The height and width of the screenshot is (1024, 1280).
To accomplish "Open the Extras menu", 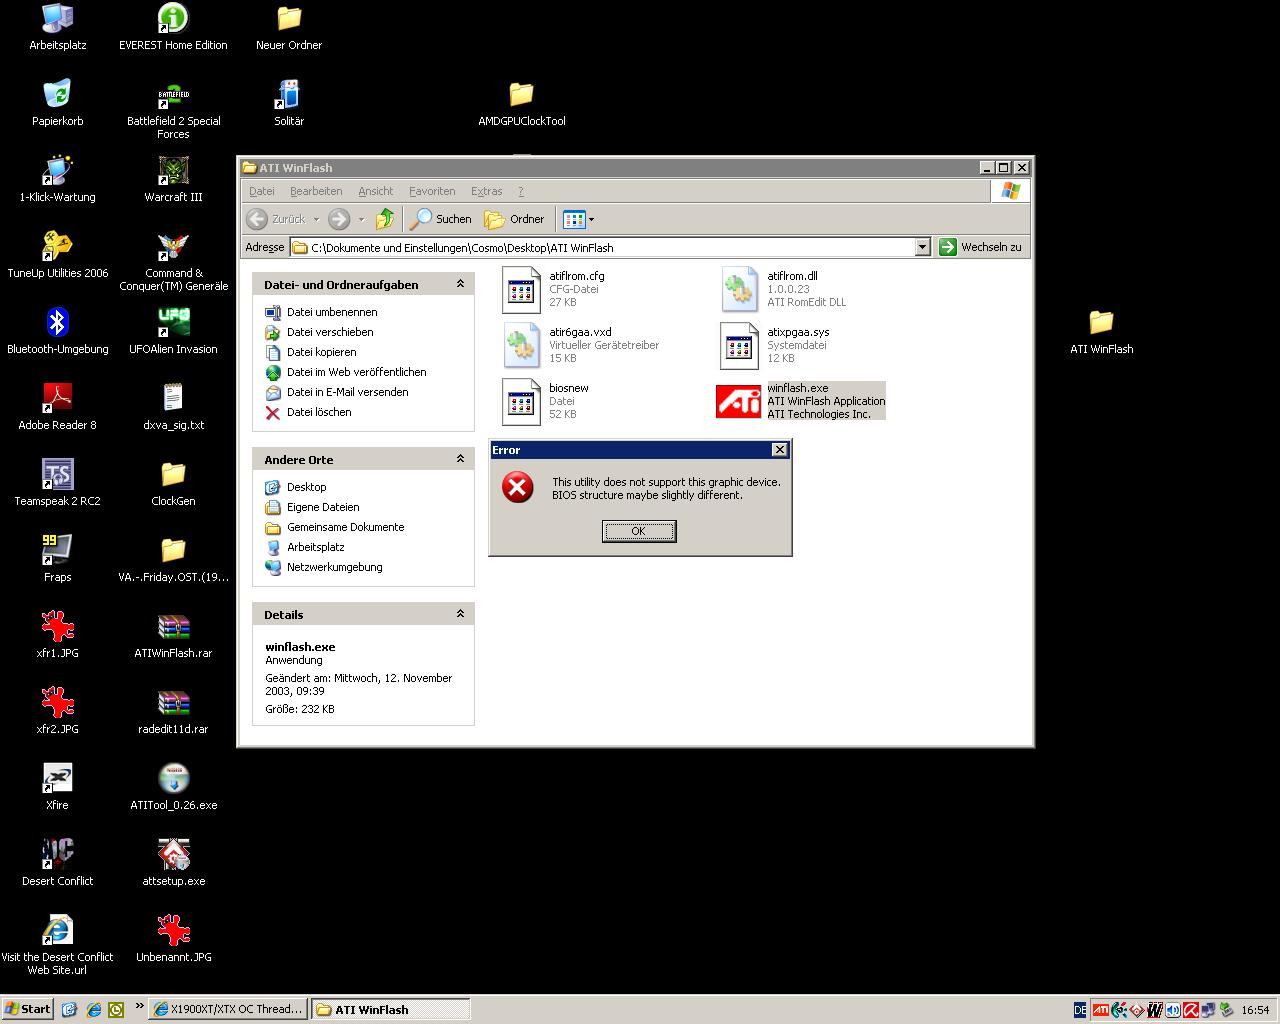I will [x=486, y=191].
